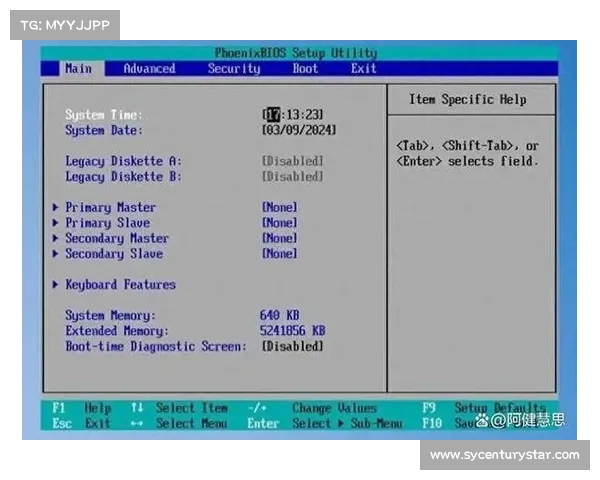Viewport: 600px width, 480px height.
Task: Open the Advanced menu tab
Action: pyautogui.click(x=150, y=69)
